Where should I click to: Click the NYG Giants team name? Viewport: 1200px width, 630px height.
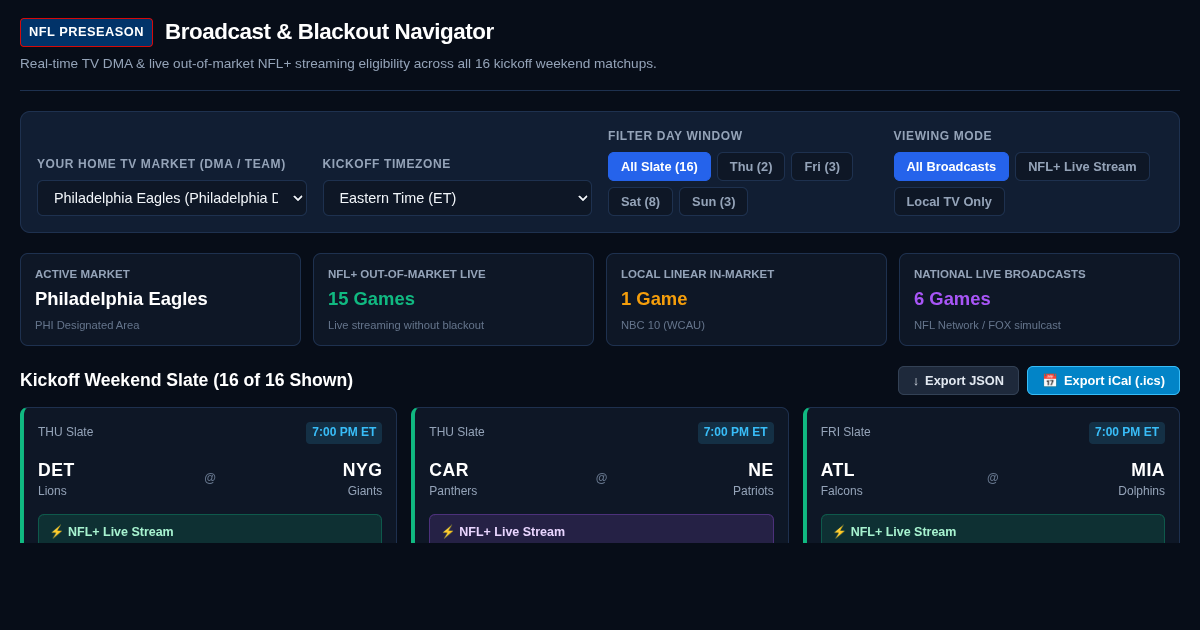(x=362, y=479)
